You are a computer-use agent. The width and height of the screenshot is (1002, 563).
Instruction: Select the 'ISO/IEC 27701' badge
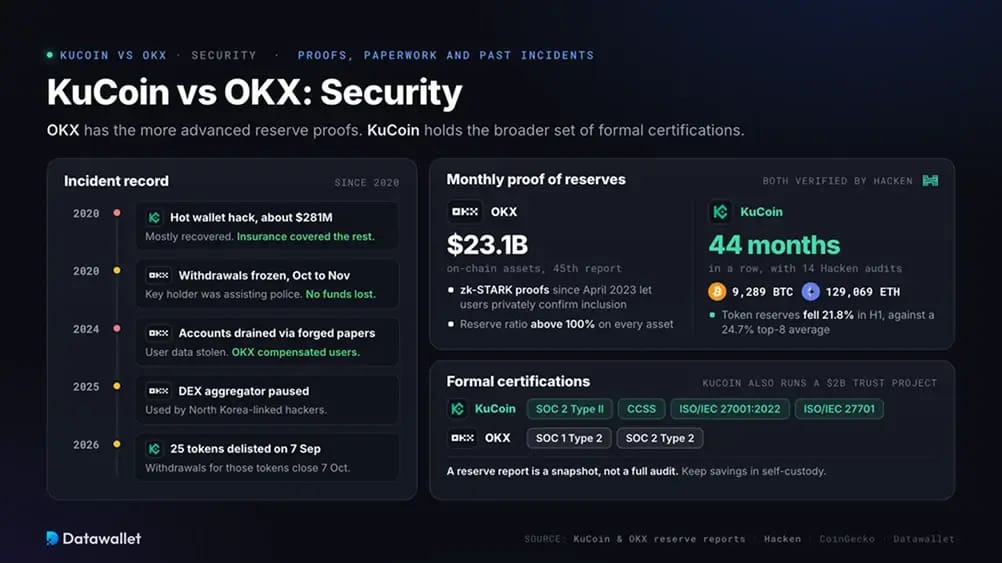point(839,409)
